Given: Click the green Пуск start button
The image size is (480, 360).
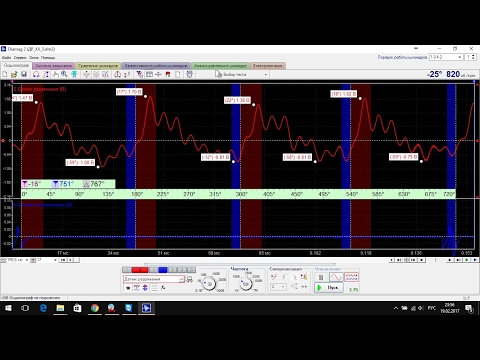Looking at the screenshot, I should coord(329,287).
